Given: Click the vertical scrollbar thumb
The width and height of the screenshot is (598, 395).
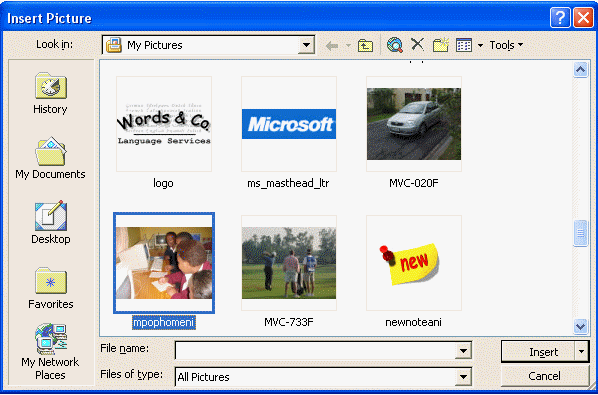Looking at the screenshot, I should [580, 233].
